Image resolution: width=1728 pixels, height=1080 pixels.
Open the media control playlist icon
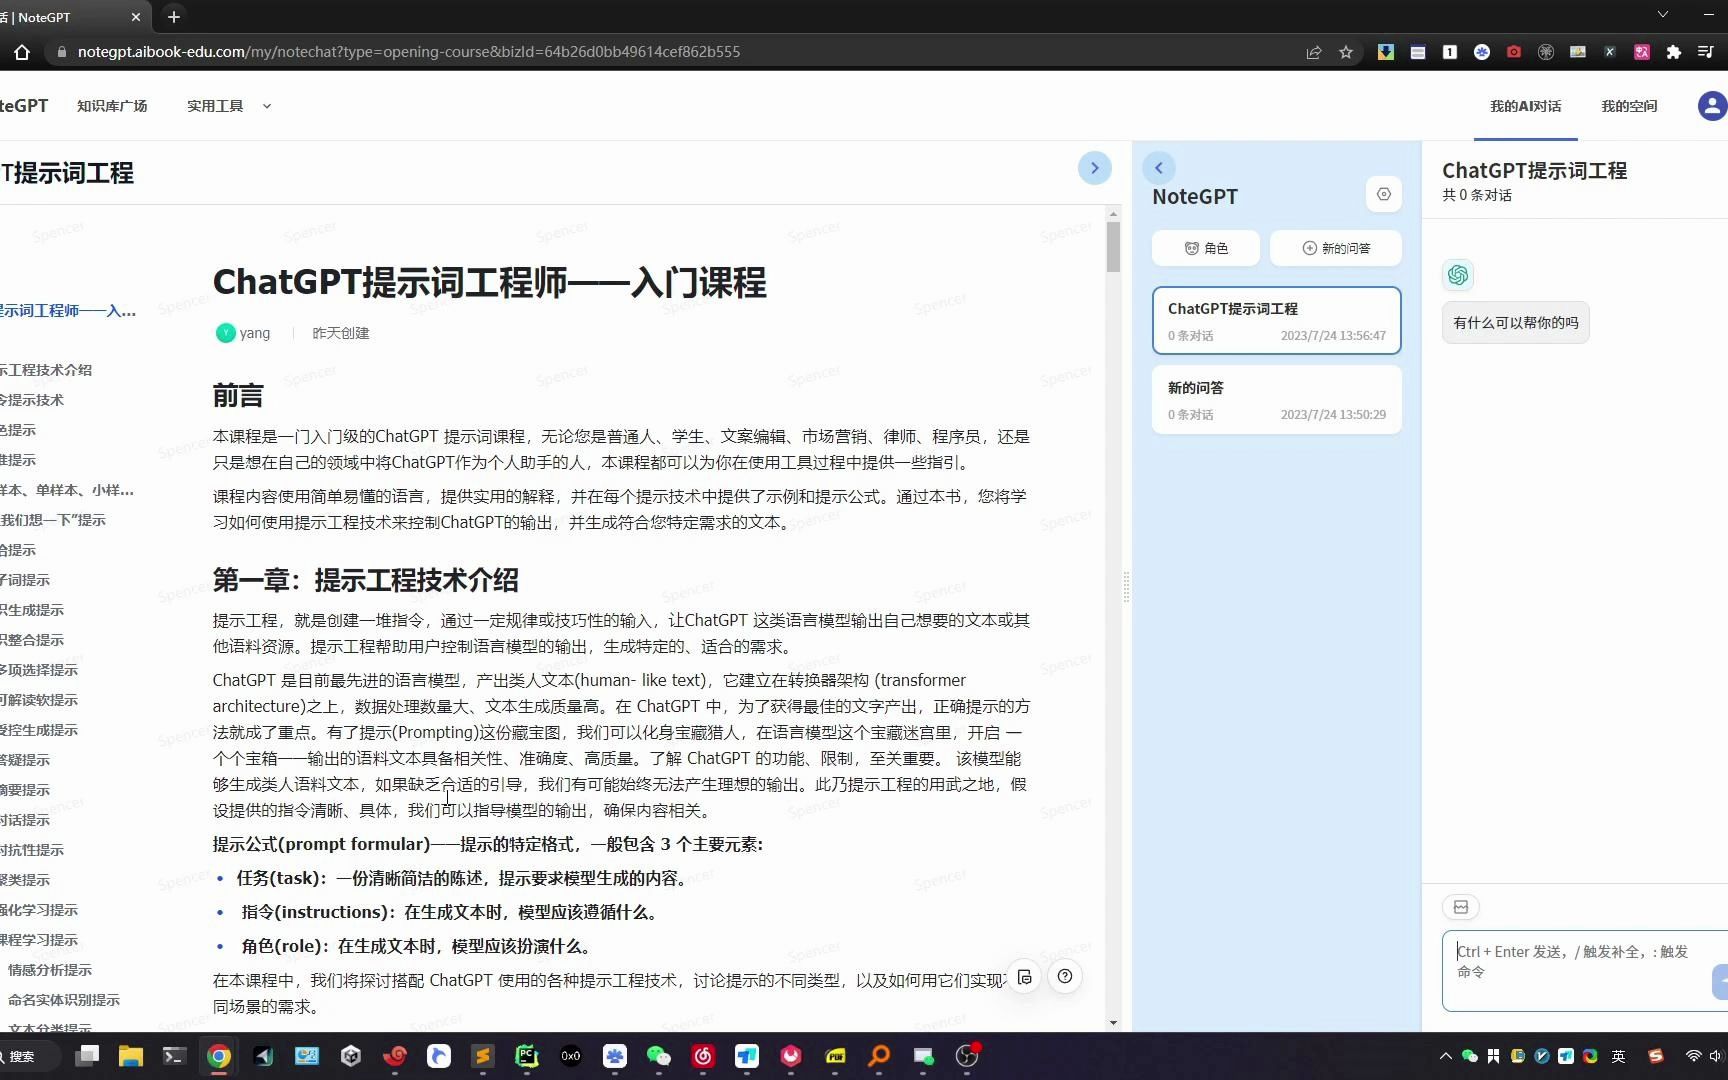[1706, 52]
